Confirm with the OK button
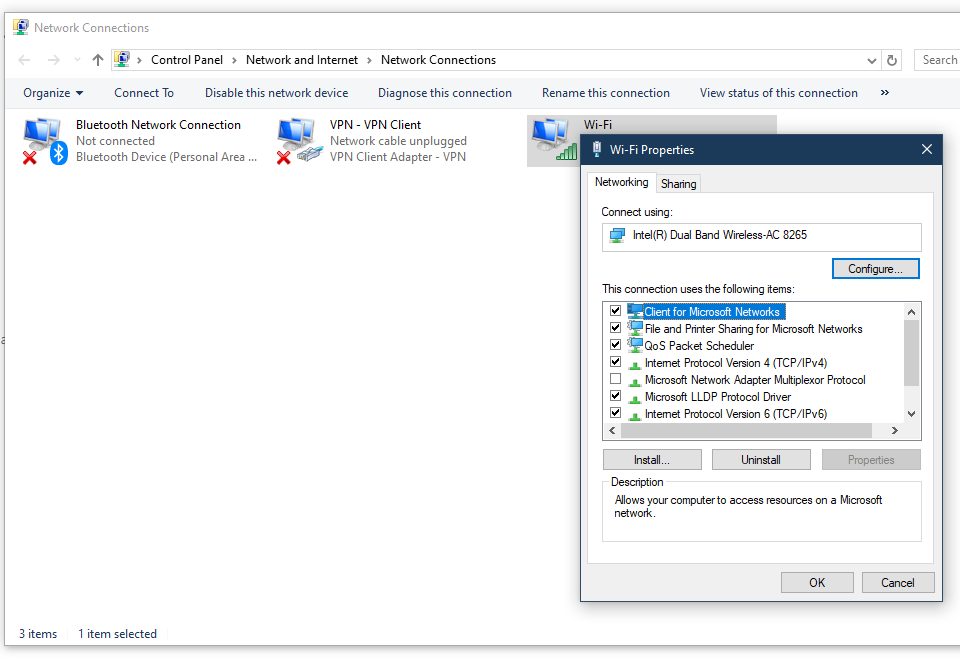Image resolution: width=960 pixels, height=672 pixels. (817, 583)
